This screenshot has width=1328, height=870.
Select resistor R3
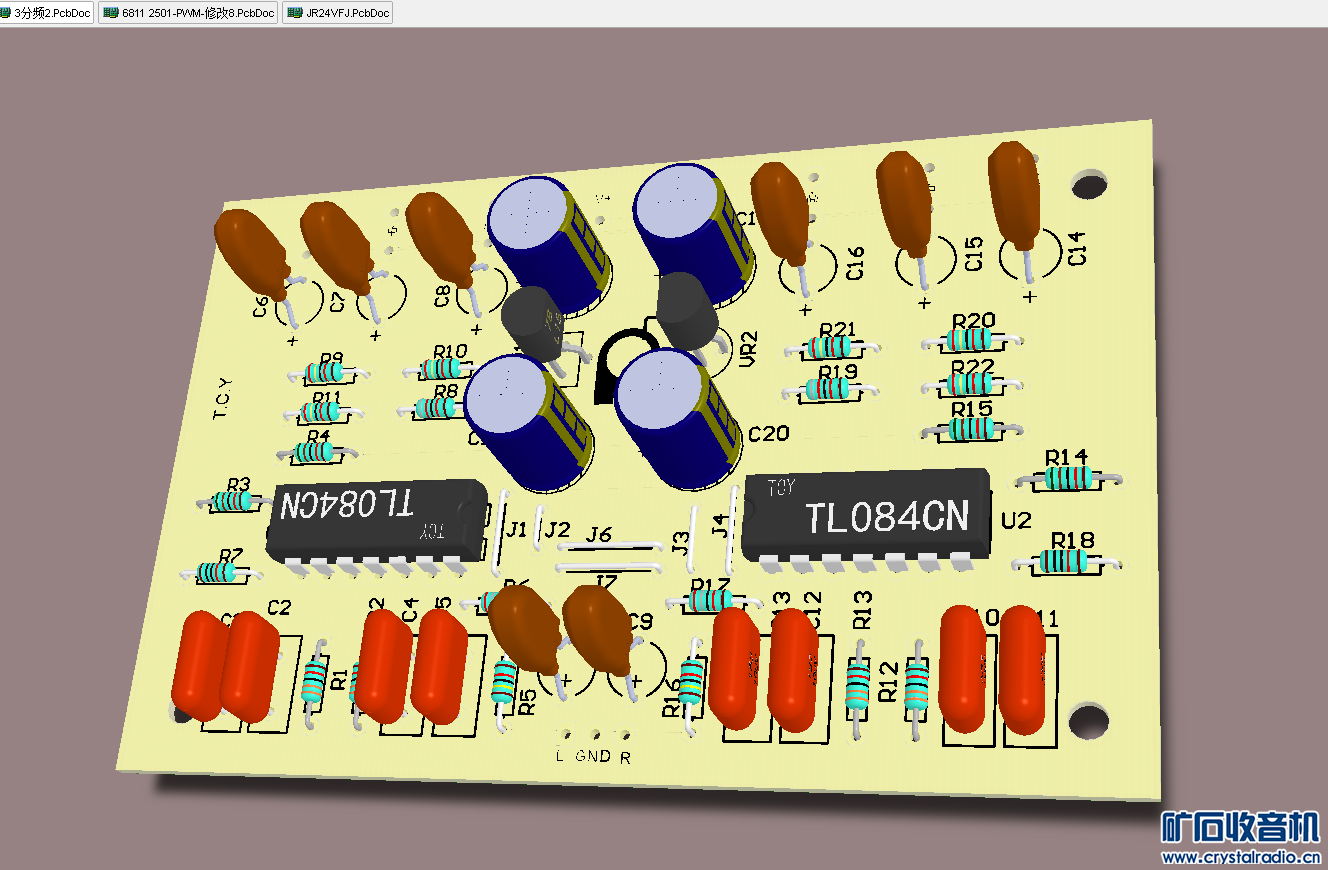234,501
